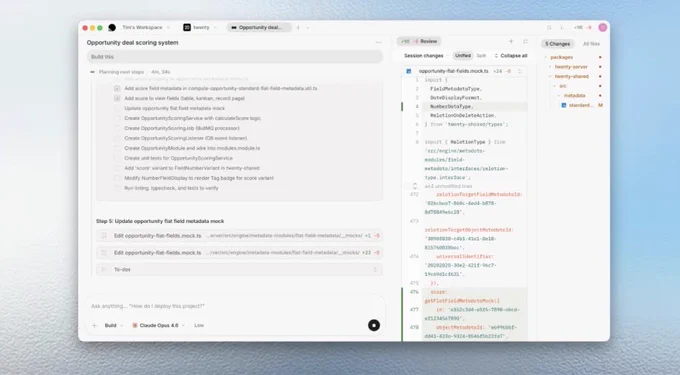Screen dimensions: 680x375
Task: Click the expand panel icon next to Review plus
Action: coord(525,41)
